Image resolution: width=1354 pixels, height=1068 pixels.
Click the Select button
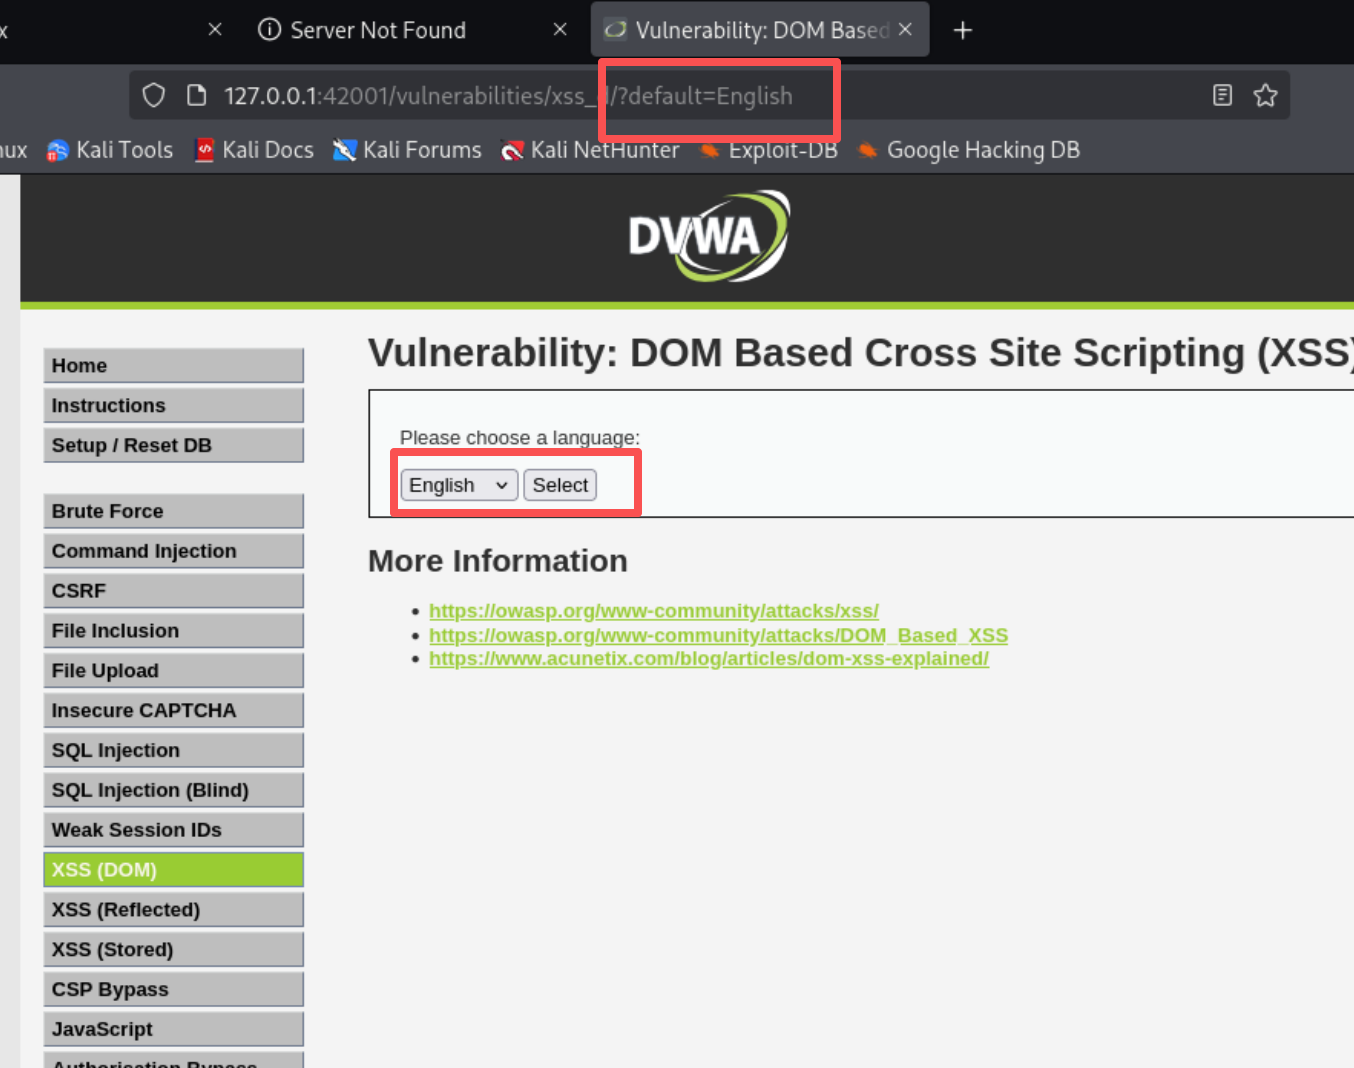560,485
